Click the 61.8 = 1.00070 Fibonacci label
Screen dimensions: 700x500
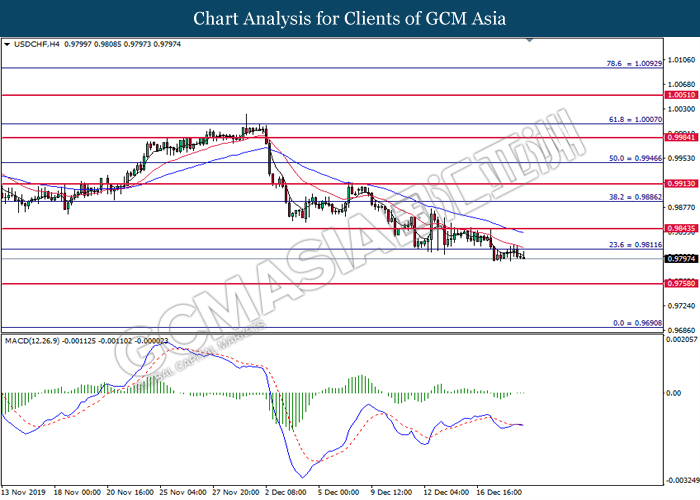click(631, 118)
